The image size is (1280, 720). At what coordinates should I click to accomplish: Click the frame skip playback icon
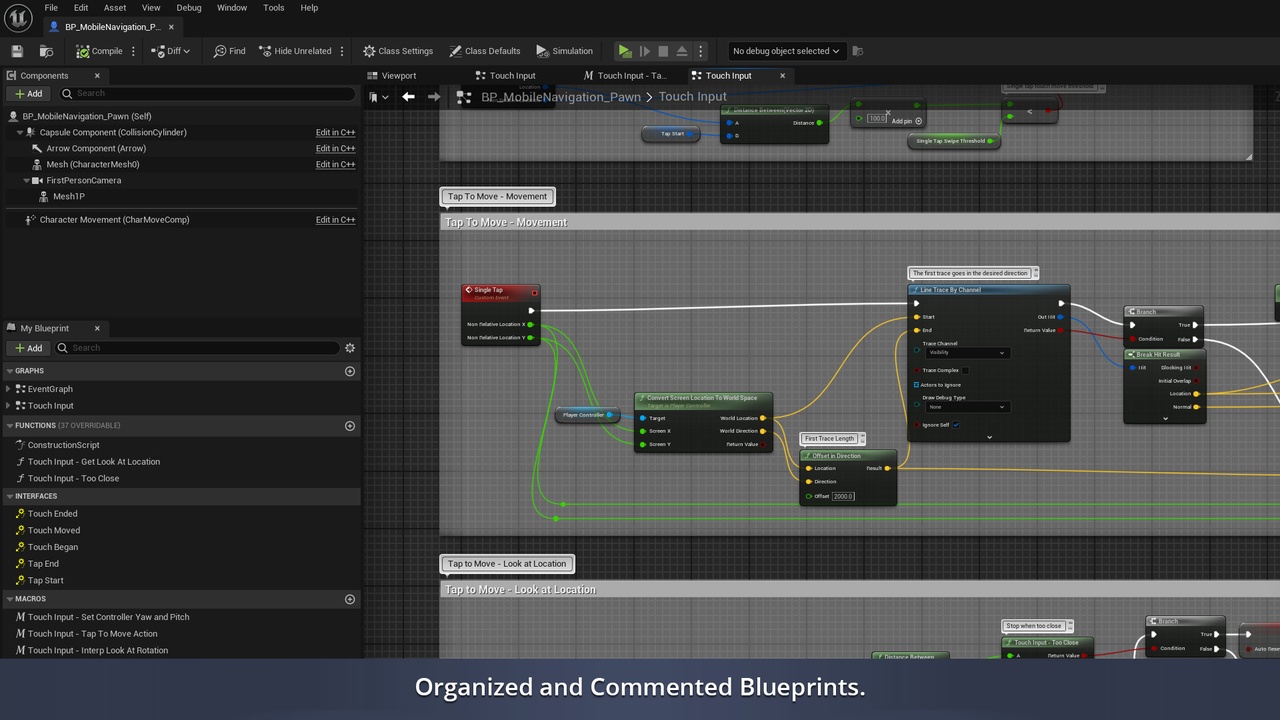644,51
